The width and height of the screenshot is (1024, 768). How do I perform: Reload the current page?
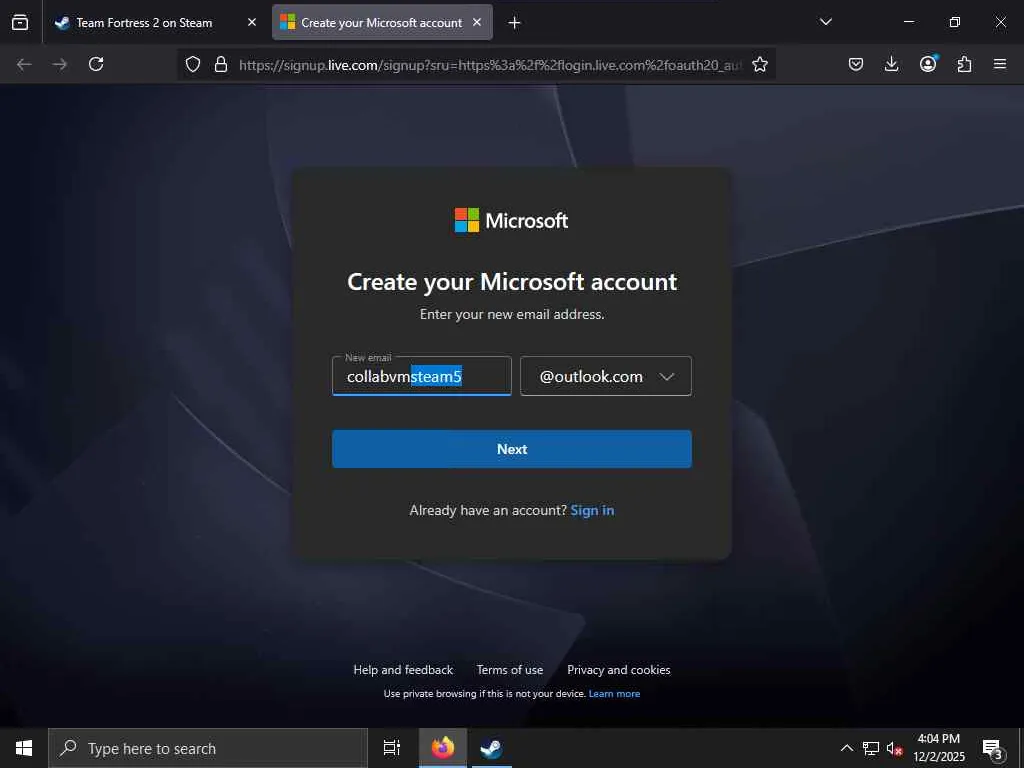coord(96,64)
